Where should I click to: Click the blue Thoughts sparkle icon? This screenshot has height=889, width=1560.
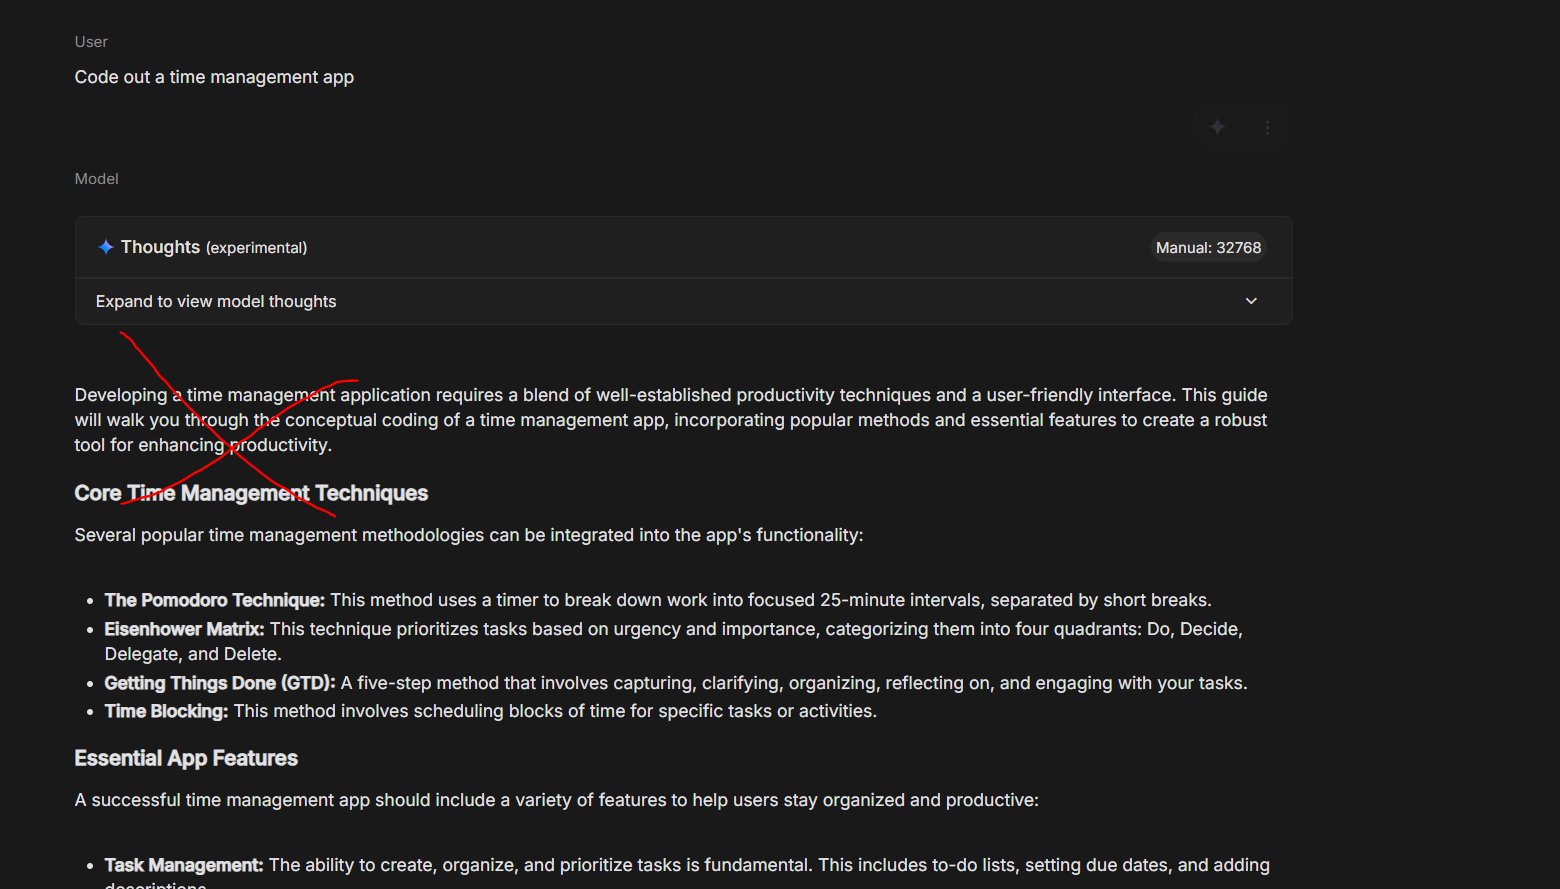(x=105, y=247)
